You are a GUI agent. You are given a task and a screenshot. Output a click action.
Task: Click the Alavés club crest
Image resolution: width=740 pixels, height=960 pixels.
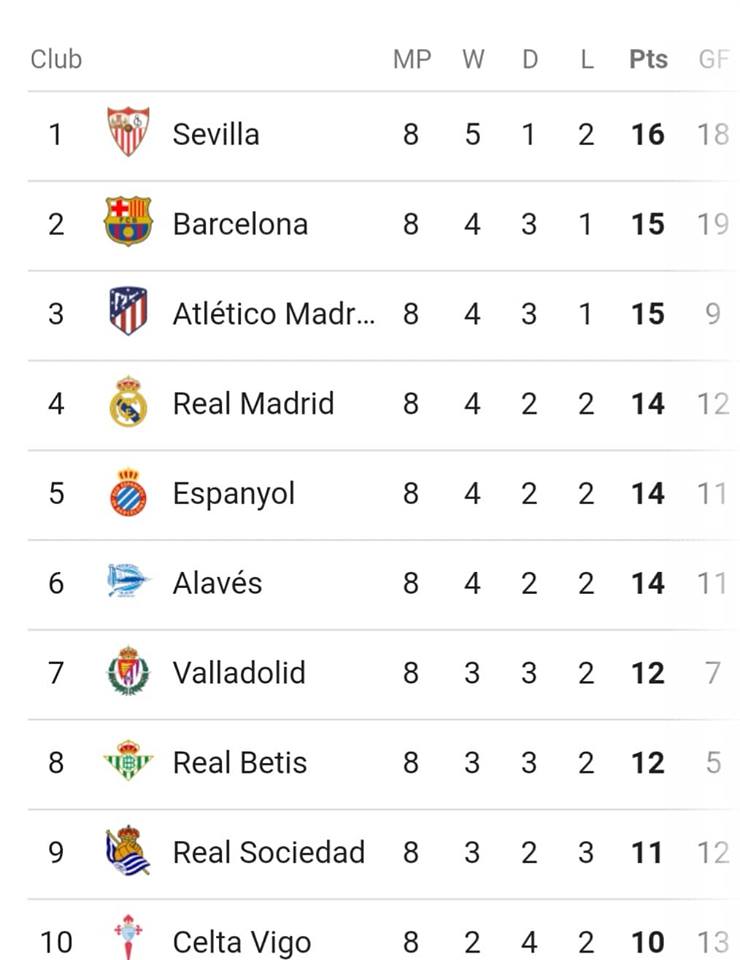pos(128,580)
